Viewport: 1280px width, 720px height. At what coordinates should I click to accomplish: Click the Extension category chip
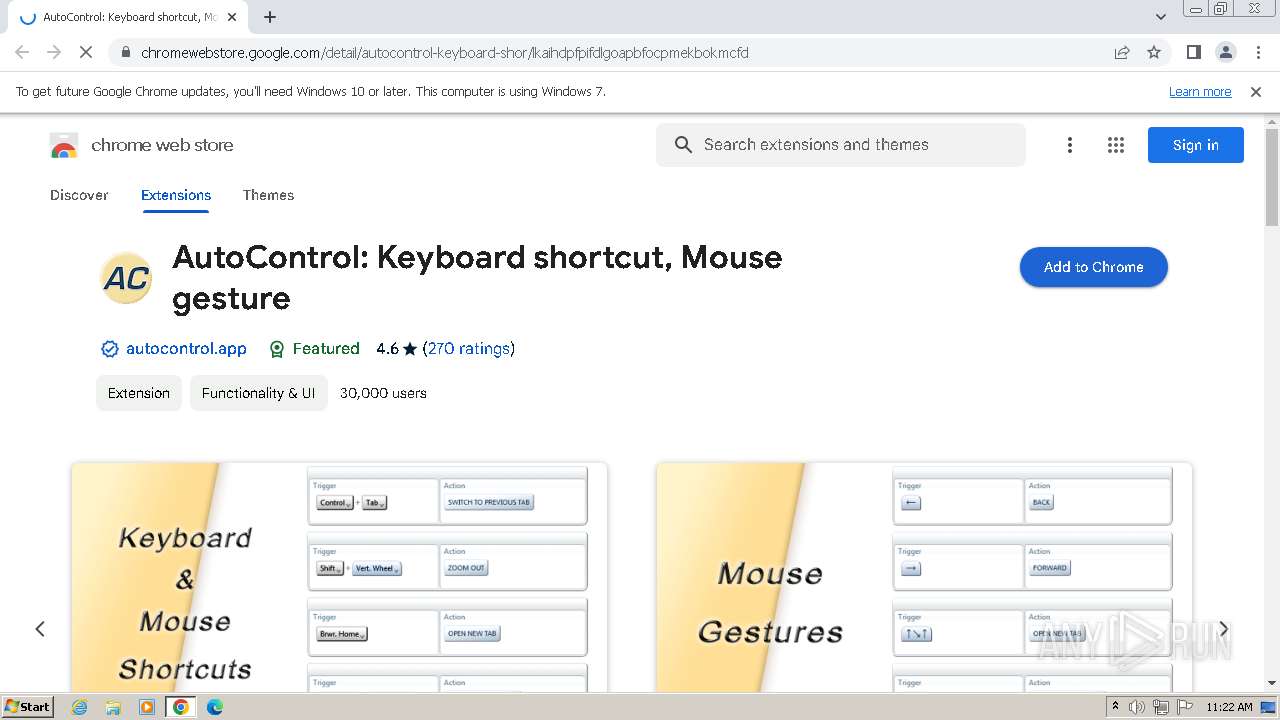(139, 393)
